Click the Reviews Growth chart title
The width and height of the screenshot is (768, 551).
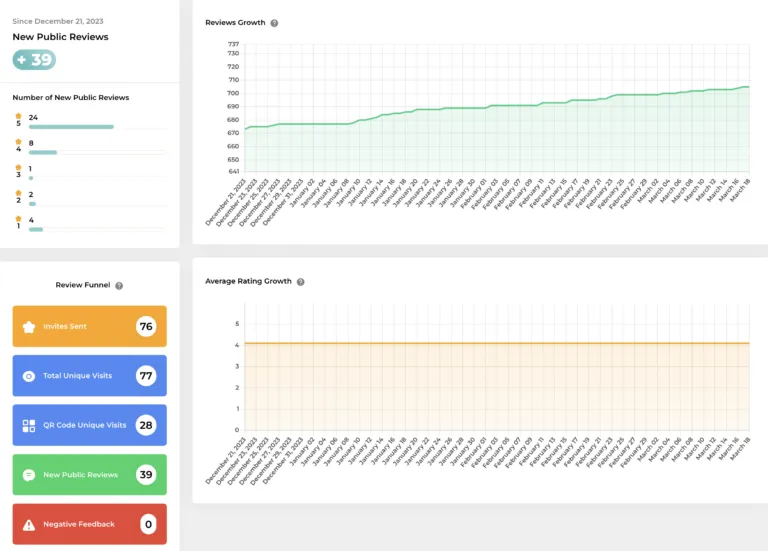point(235,23)
